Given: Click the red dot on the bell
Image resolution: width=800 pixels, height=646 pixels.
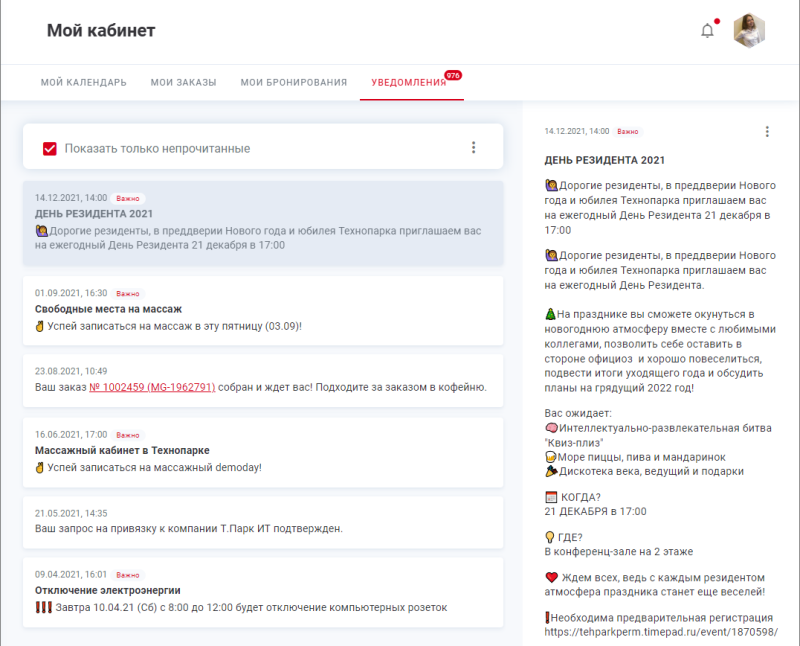Looking at the screenshot, I should coord(716,19).
